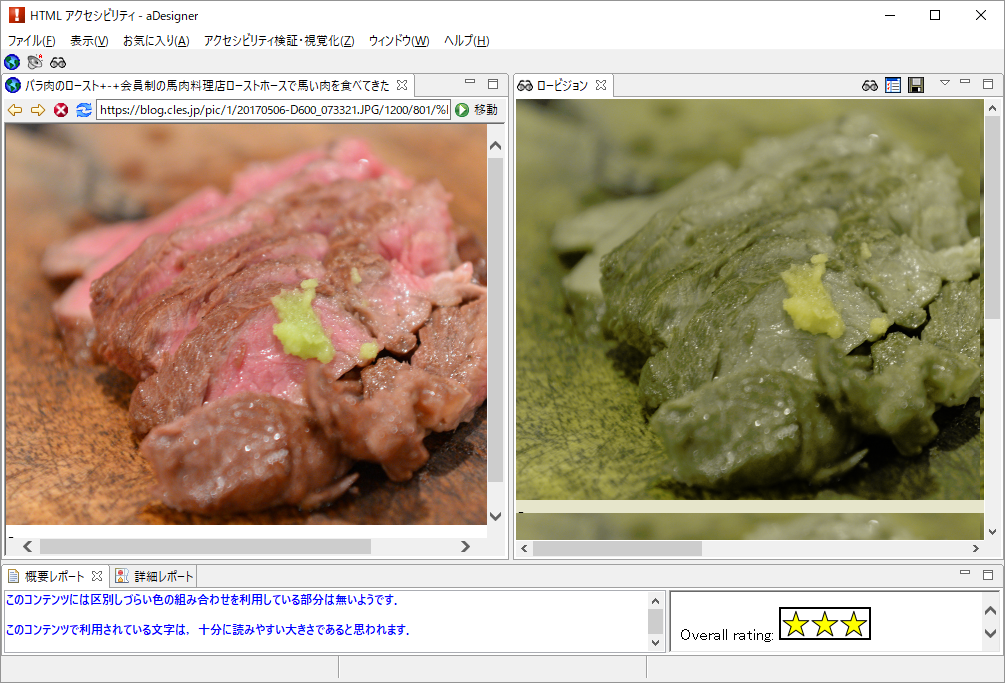Minimize the browser editor pane
The width and height of the screenshot is (1005, 683).
pyautogui.click(x=470, y=83)
